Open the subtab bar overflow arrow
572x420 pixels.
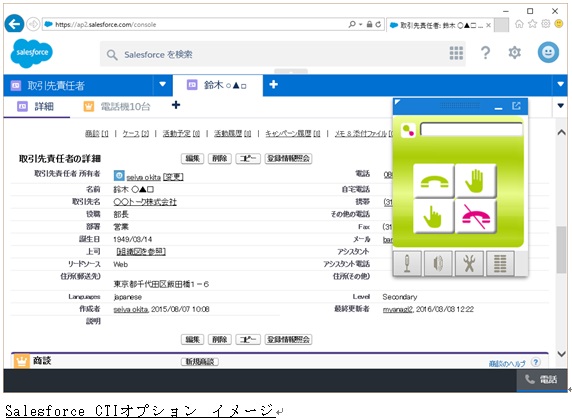[561, 106]
